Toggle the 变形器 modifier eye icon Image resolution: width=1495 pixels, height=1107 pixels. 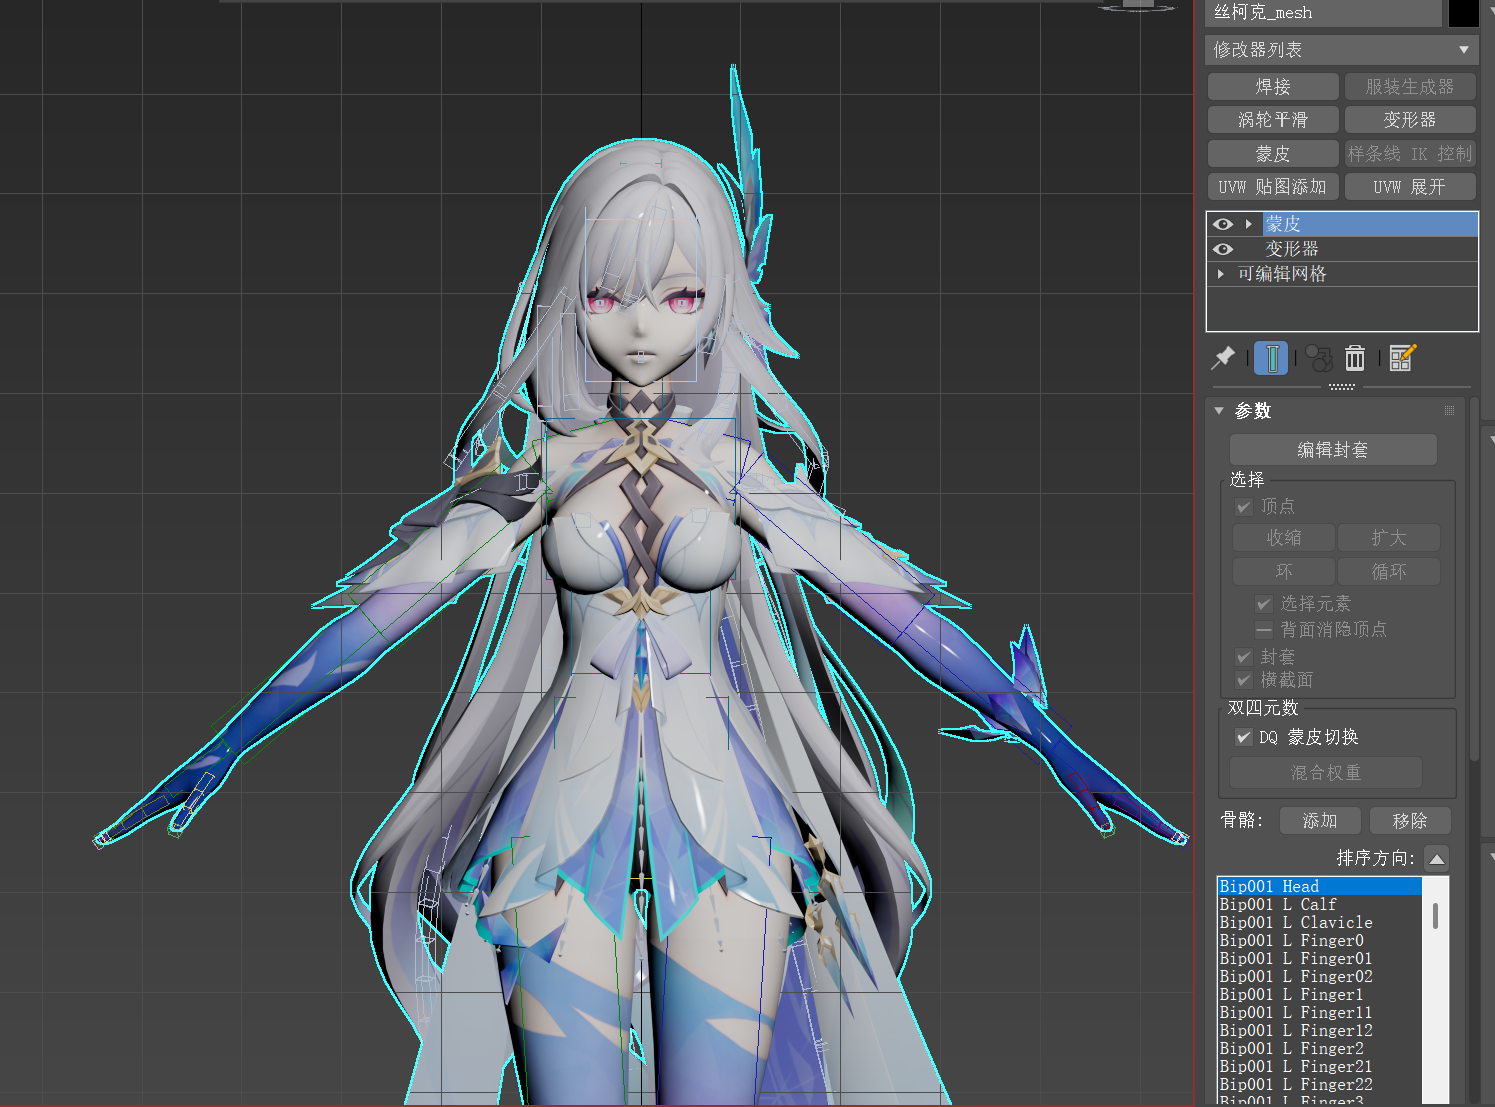1222,249
